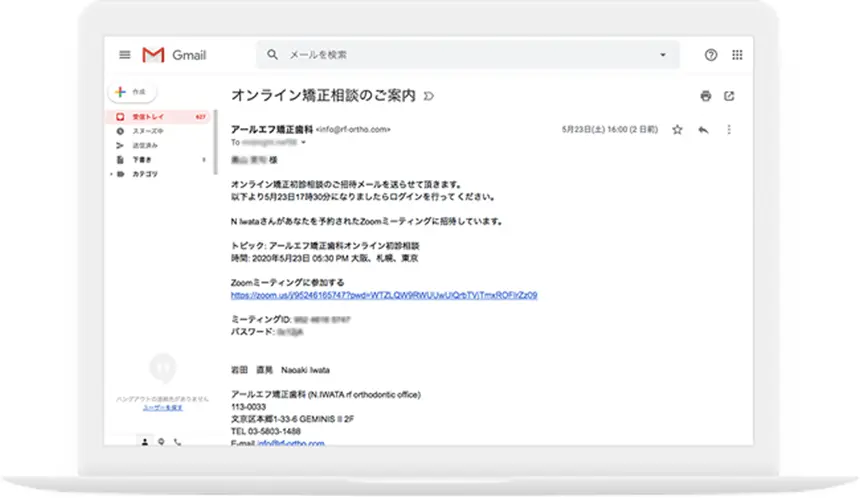Click the Hangouts find user link
The image size is (860, 499).
tap(162, 408)
